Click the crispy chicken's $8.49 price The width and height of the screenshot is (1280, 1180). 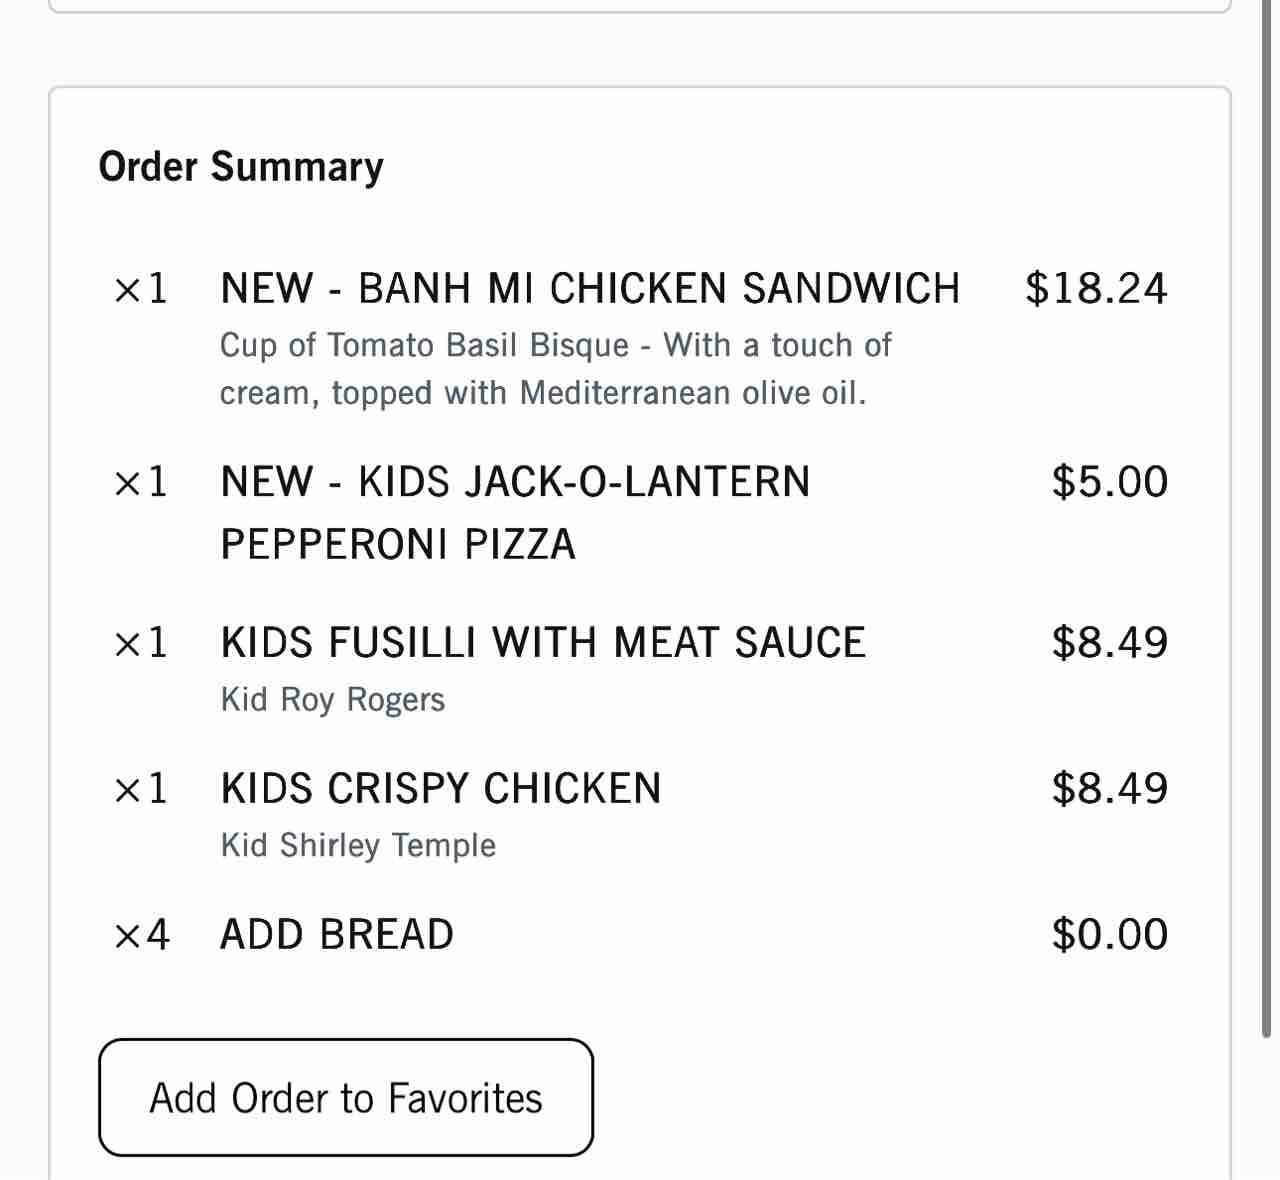click(x=1109, y=788)
